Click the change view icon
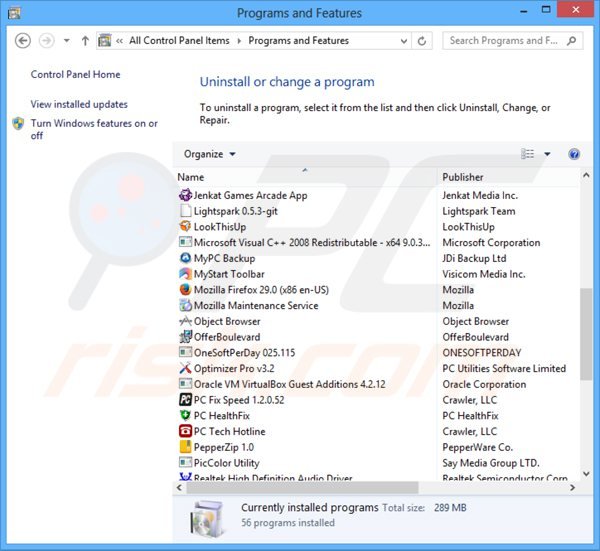Image resolution: width=600 pixels, height=551 pixels. coord(527,154)
